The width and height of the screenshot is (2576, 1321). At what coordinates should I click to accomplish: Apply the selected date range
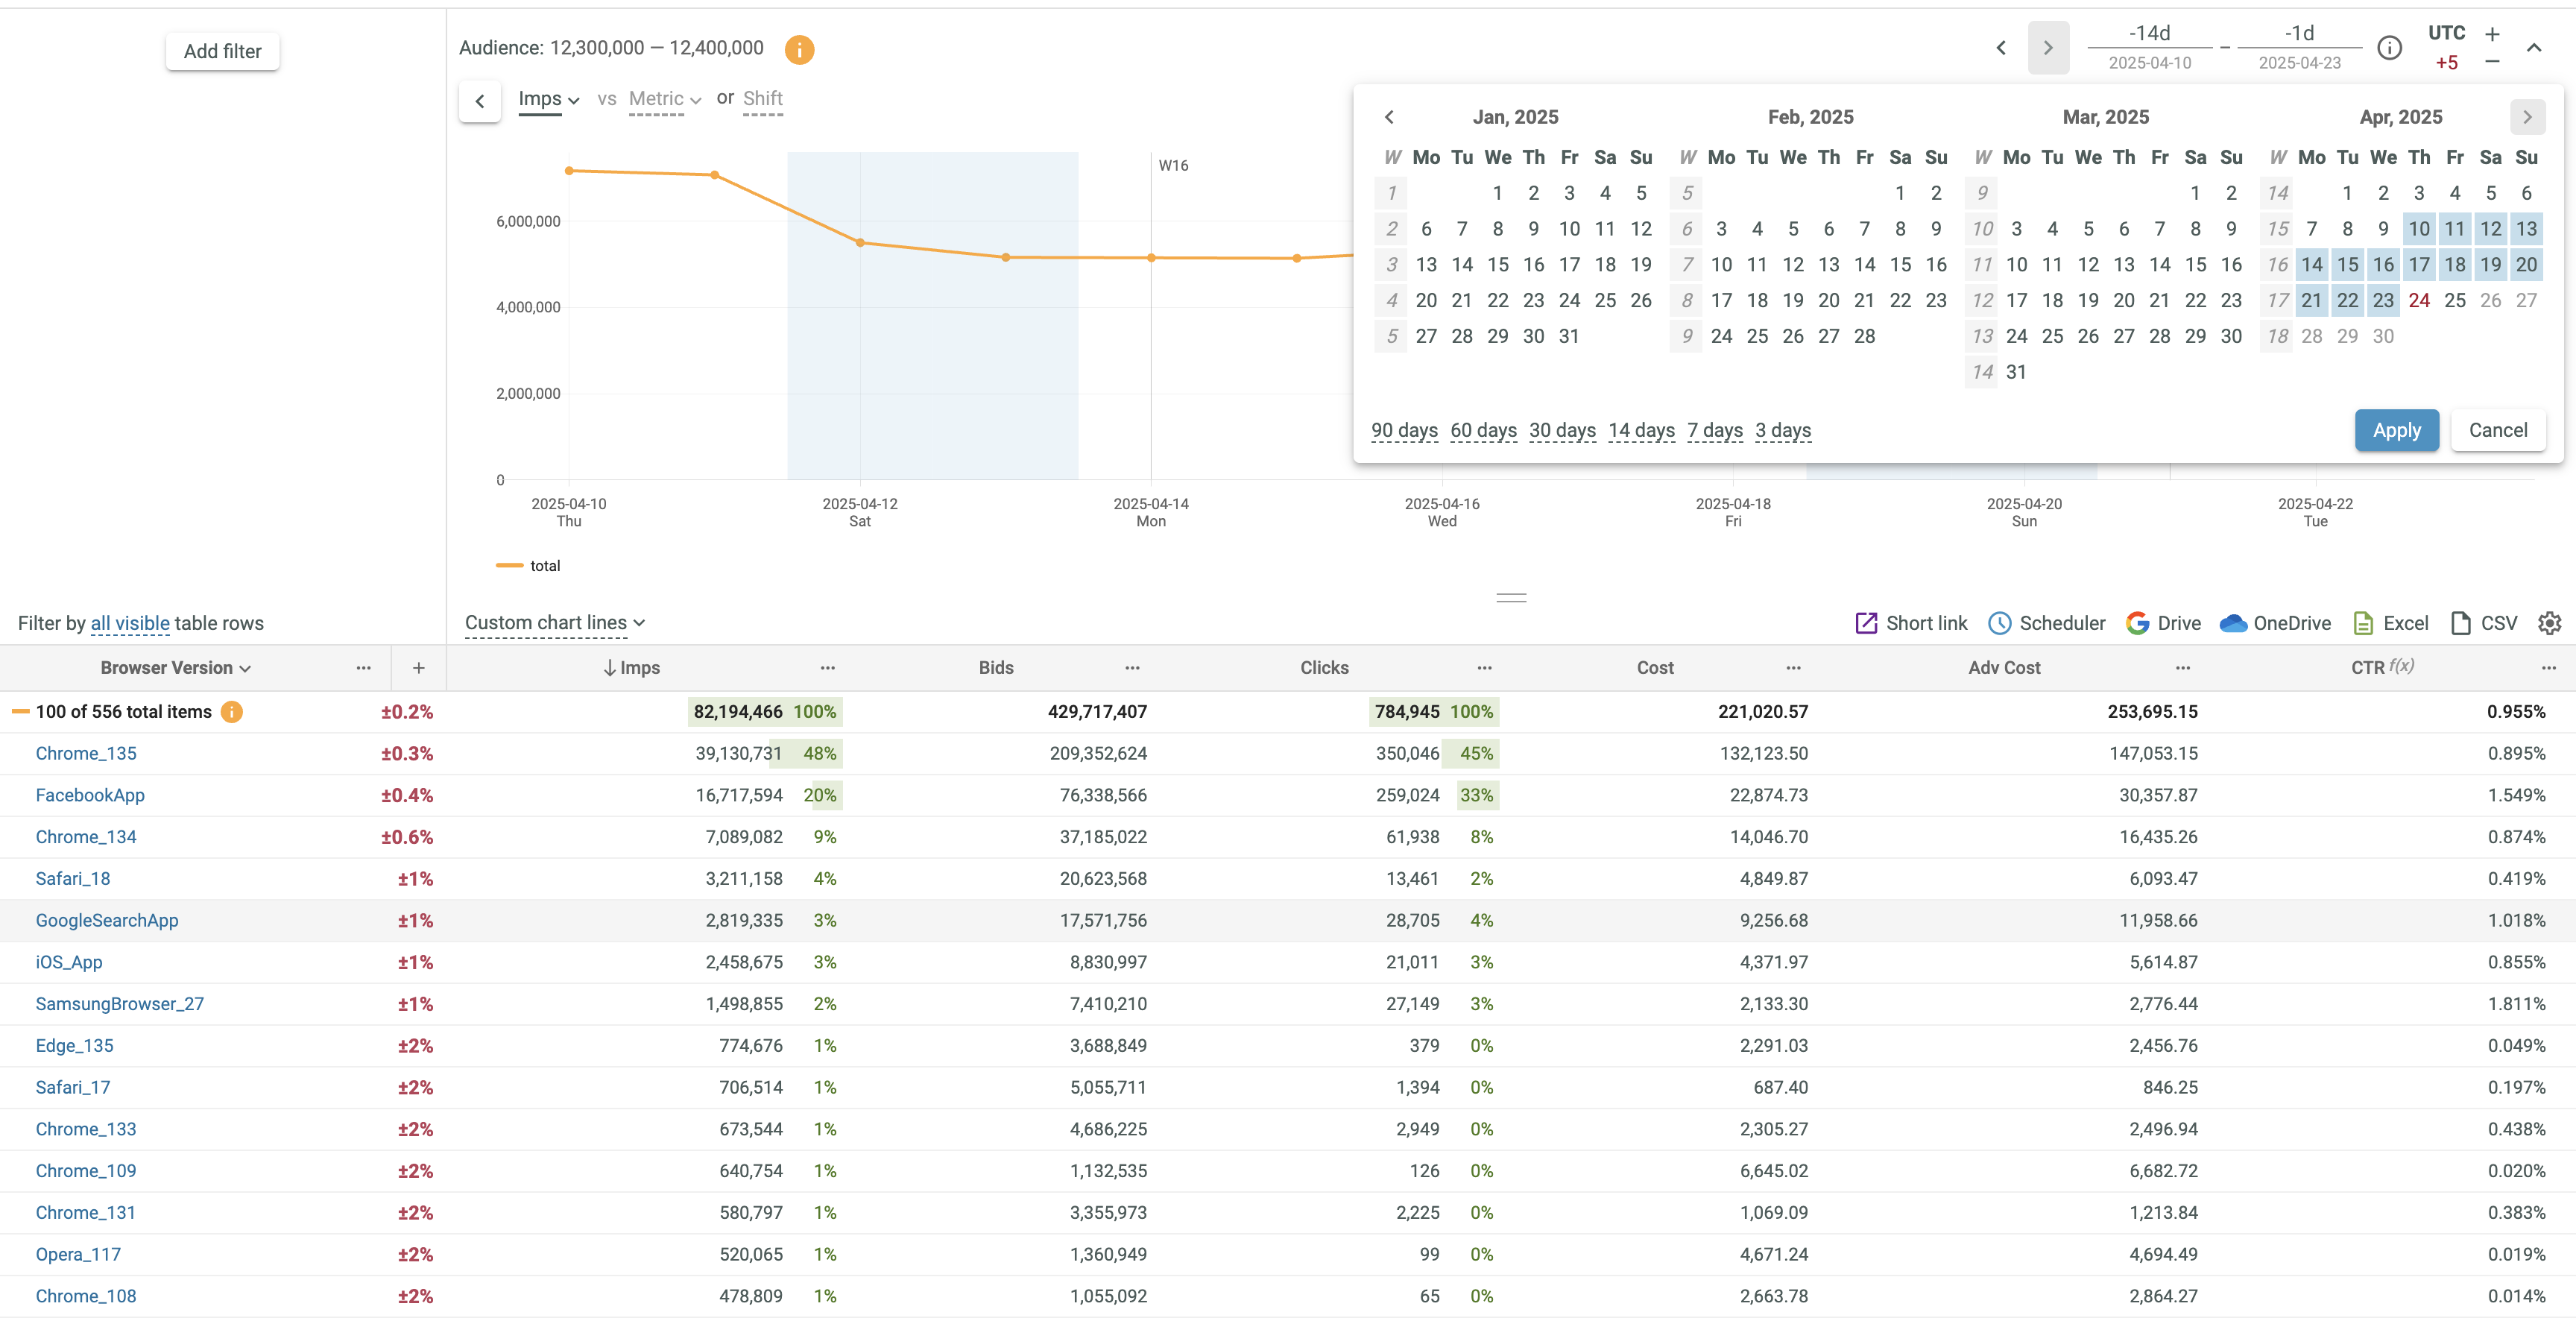point(2396,430)
